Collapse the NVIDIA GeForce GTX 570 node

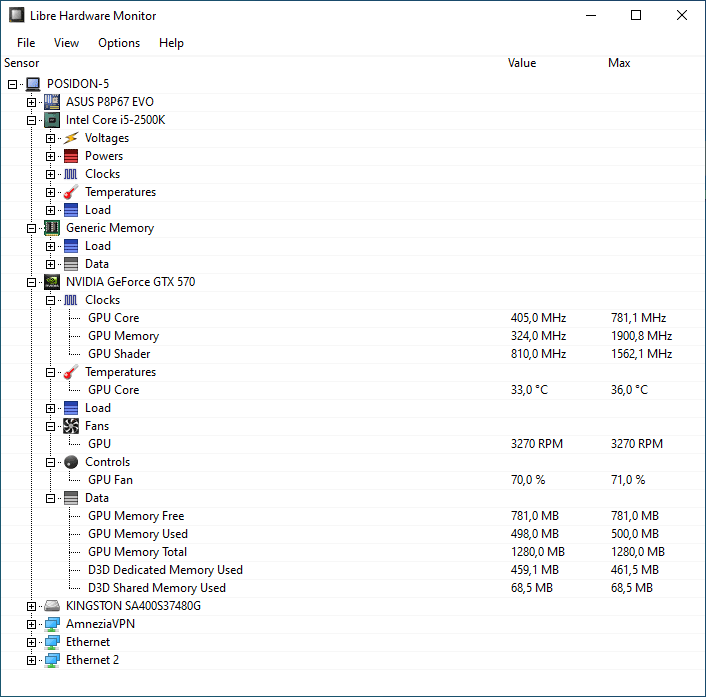click(32, 282)
